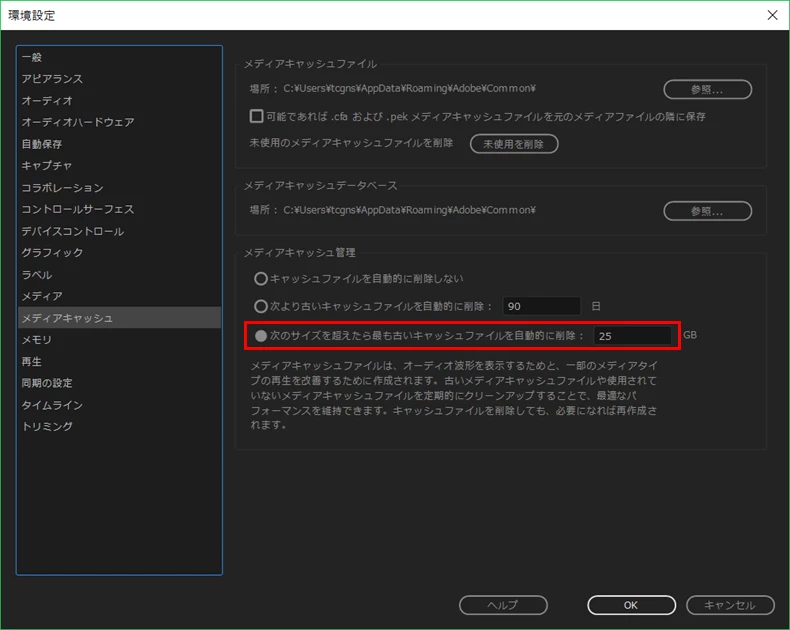Click the 日 unit label
The width and height of the screenshot is (790, 630).
tap(596, 306)
